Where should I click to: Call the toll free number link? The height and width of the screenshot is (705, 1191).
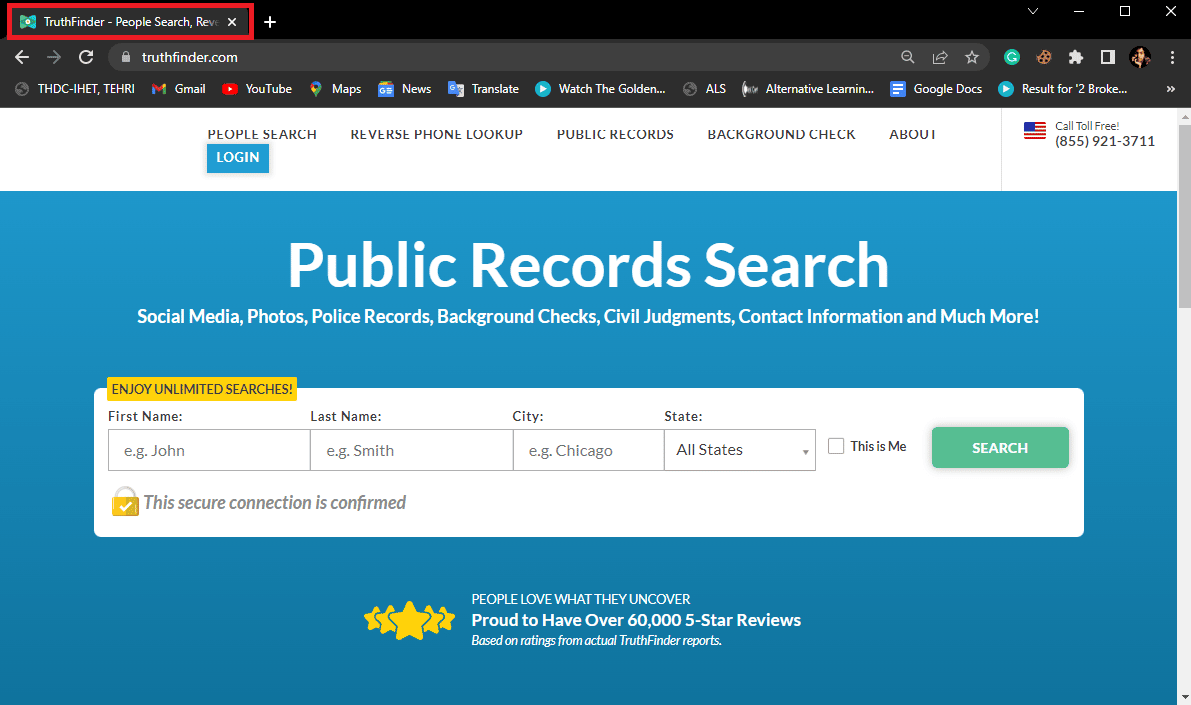[1104, 141]
